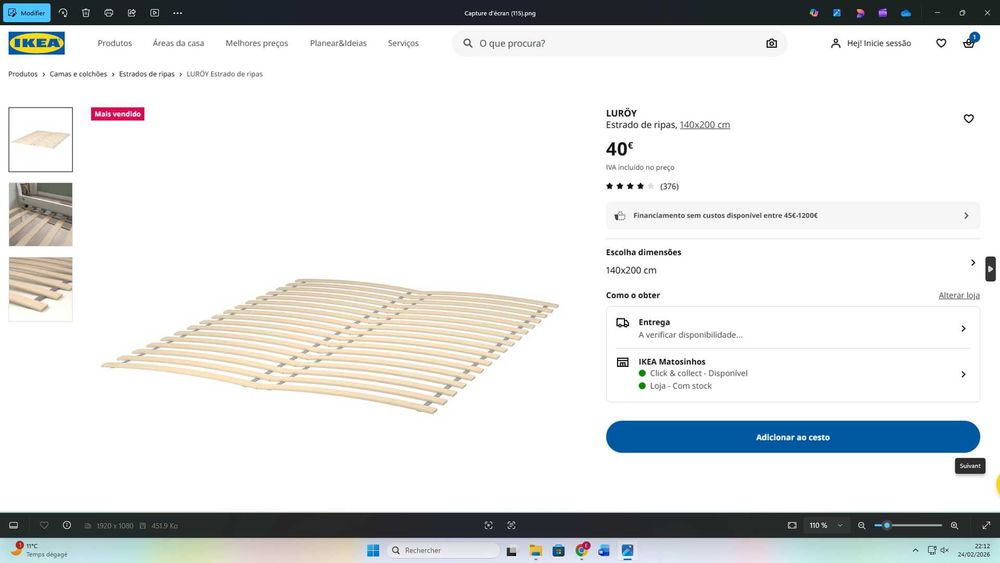The image size is (1000, 563).
Task: Zoom in with the plus magnifier icon
Action: click(x=955, y=525)
